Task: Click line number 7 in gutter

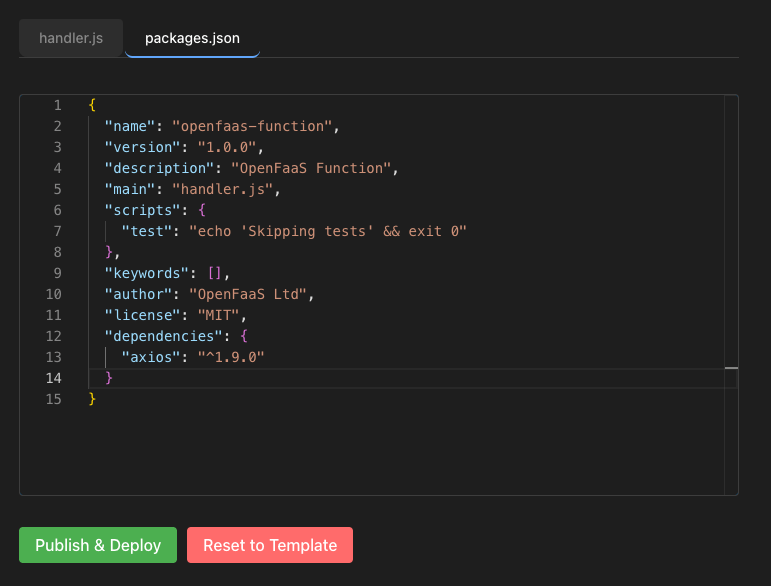Action: (58, 231)
